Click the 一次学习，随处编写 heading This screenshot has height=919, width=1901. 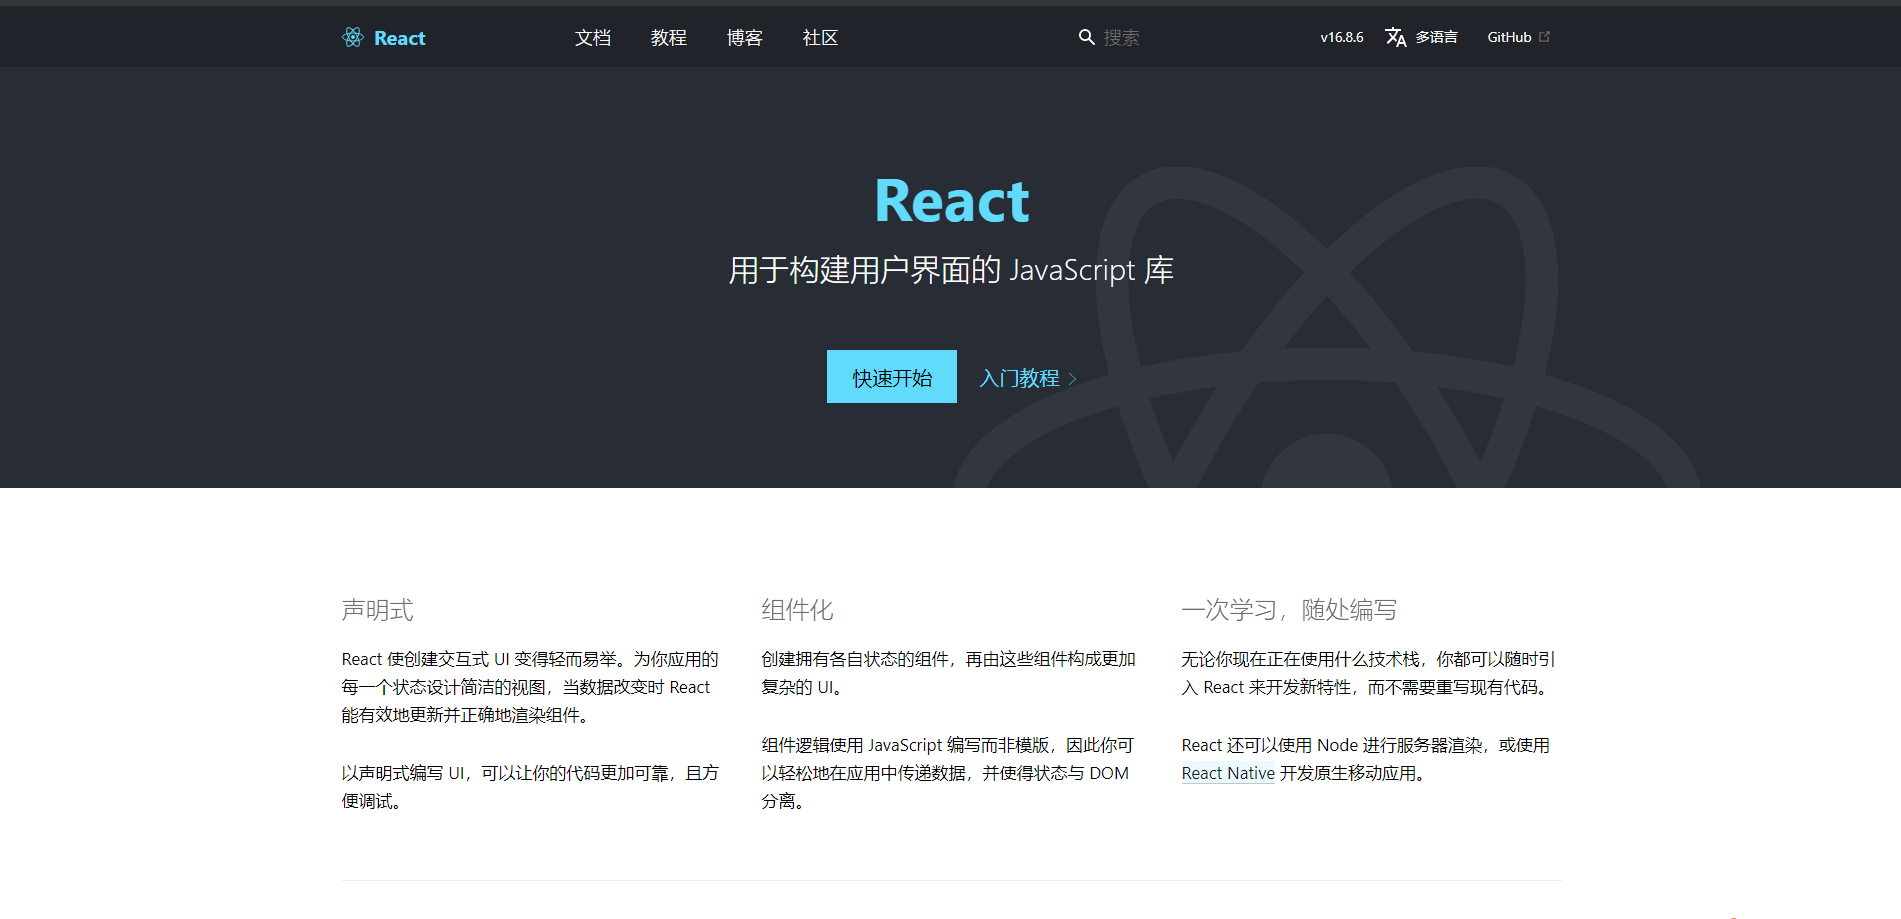[x=1289, y=610]
